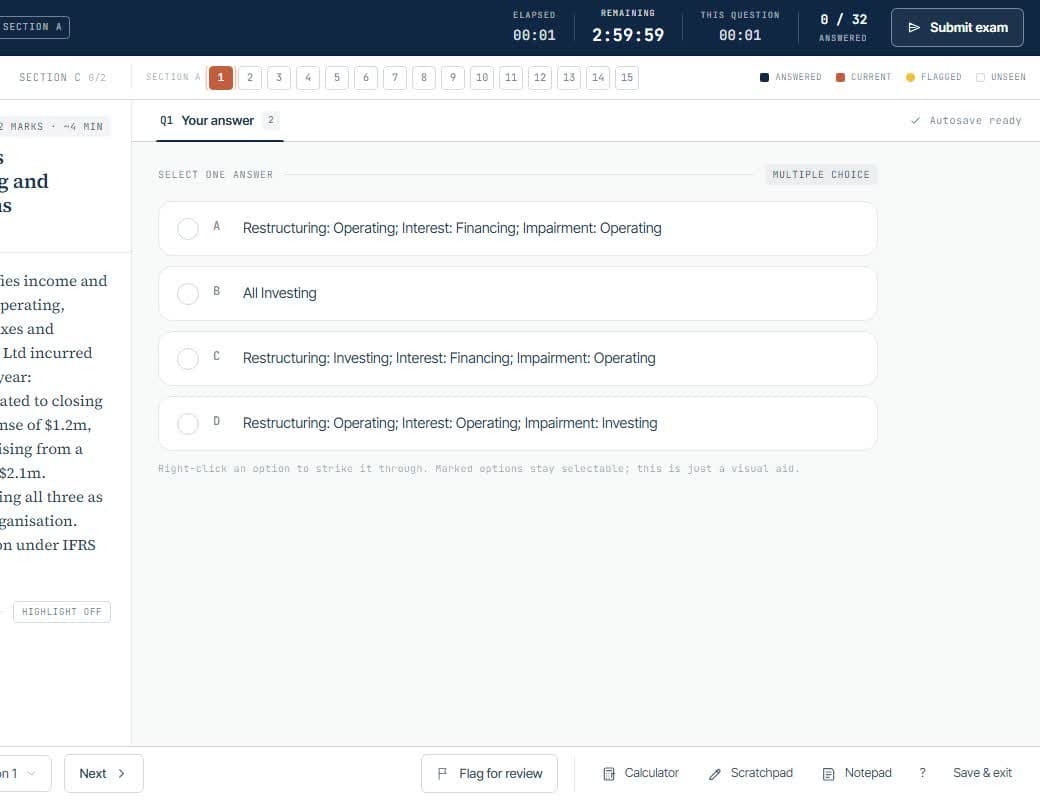Click the remaining time 2:59:59

[x=627, y=35]
